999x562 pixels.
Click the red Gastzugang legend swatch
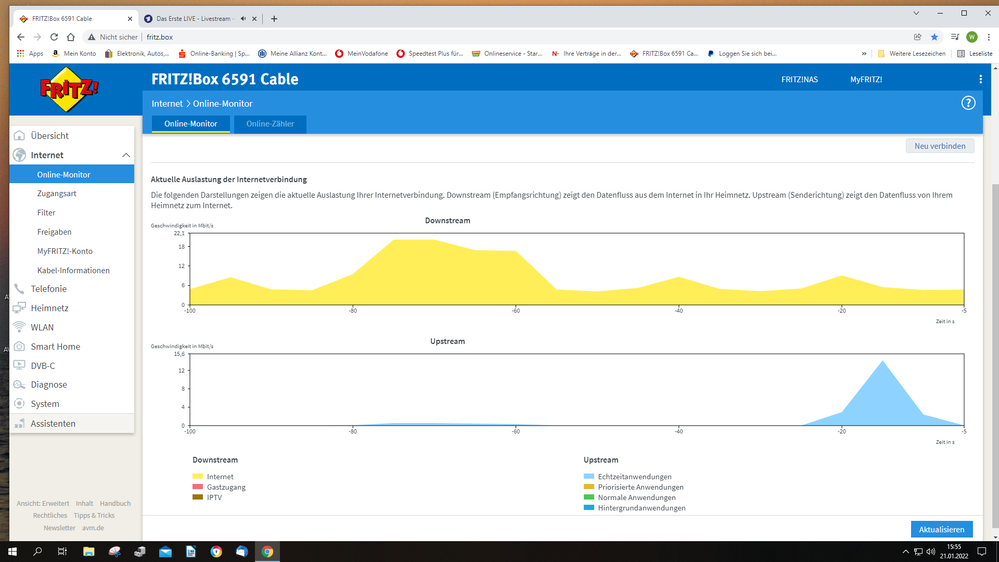pos(198,487)
